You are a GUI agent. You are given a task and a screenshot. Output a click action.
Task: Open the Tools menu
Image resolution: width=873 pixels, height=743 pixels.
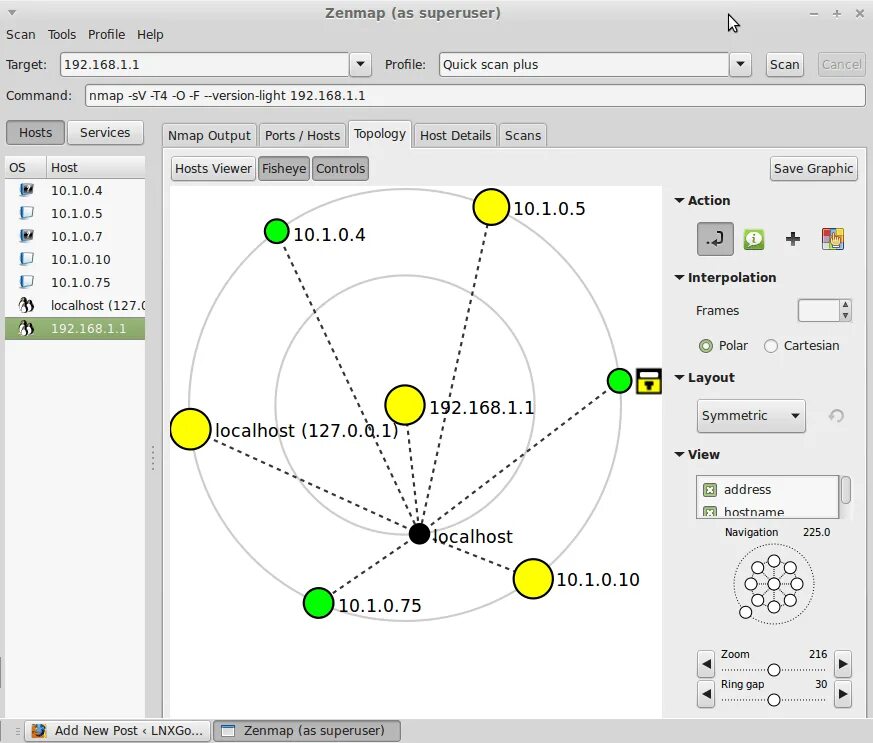click(x=62, y=35)
